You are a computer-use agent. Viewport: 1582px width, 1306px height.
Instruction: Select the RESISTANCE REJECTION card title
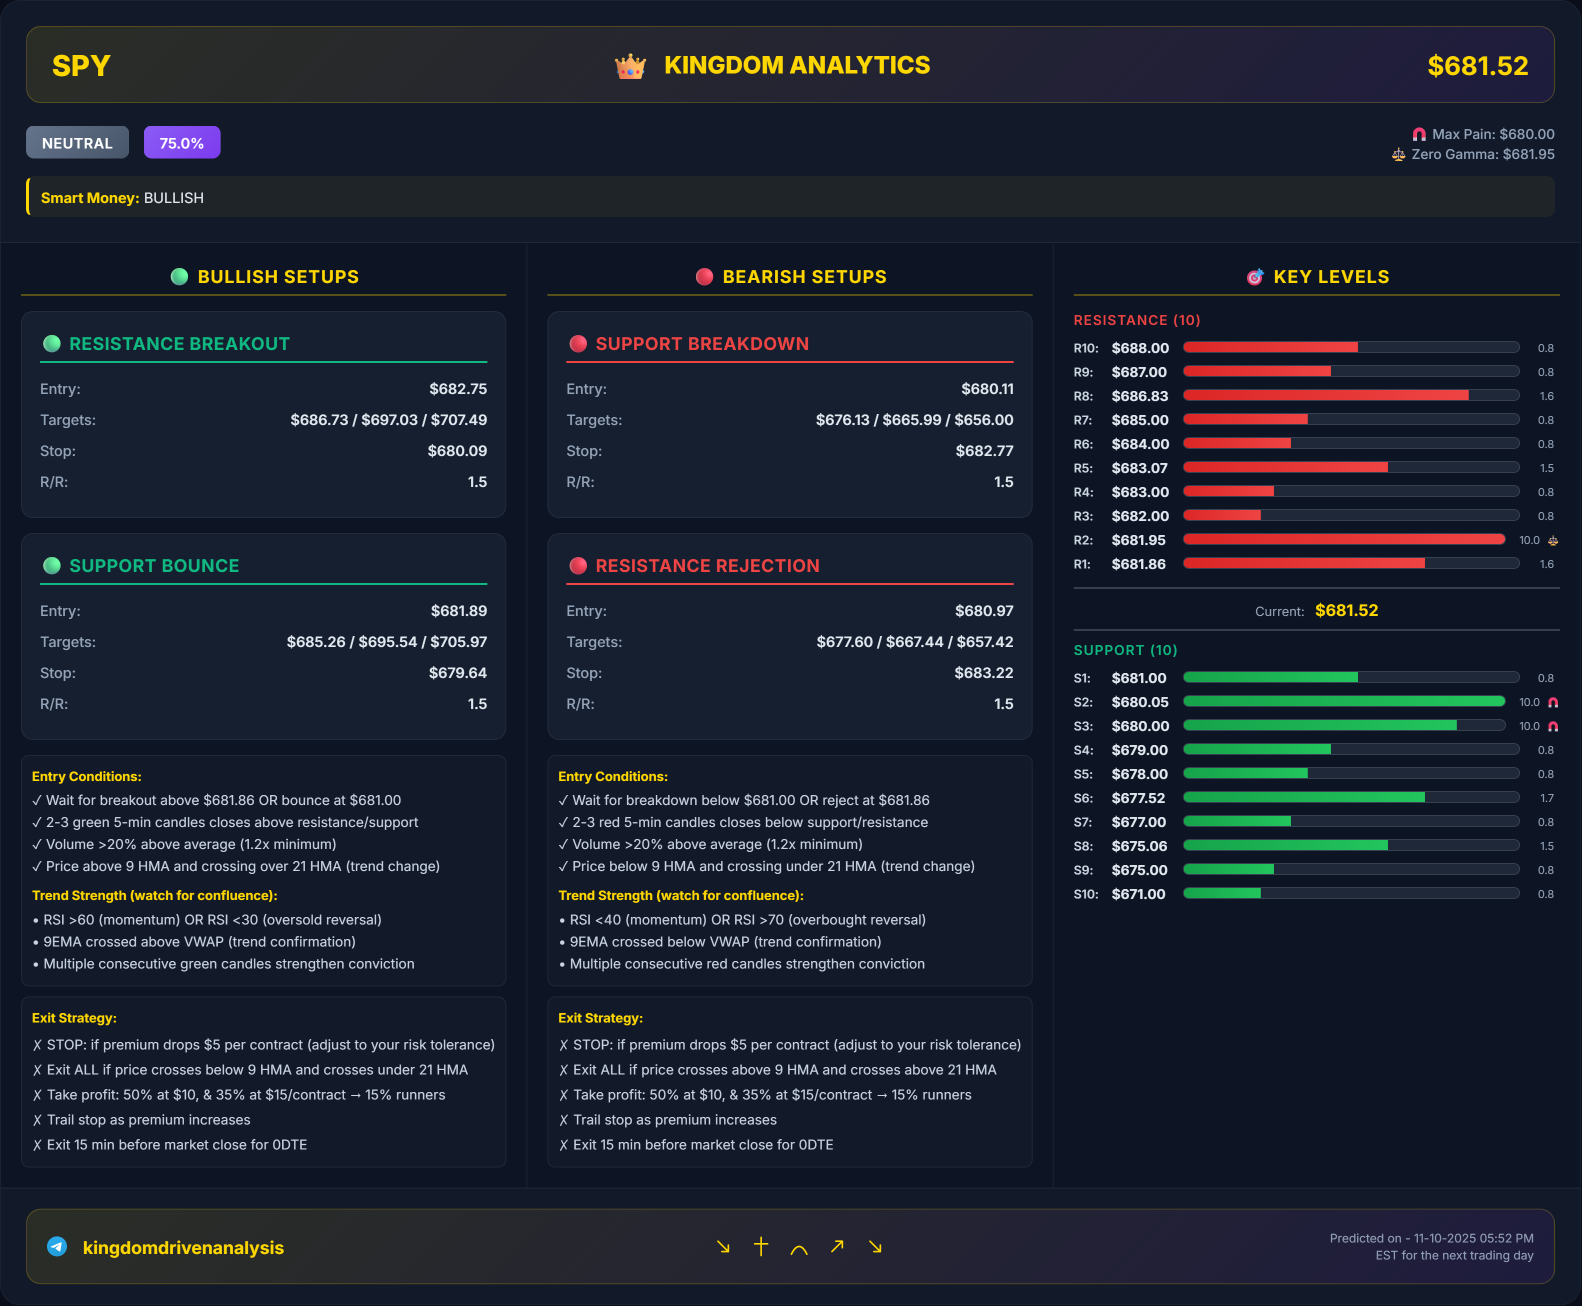707,566
